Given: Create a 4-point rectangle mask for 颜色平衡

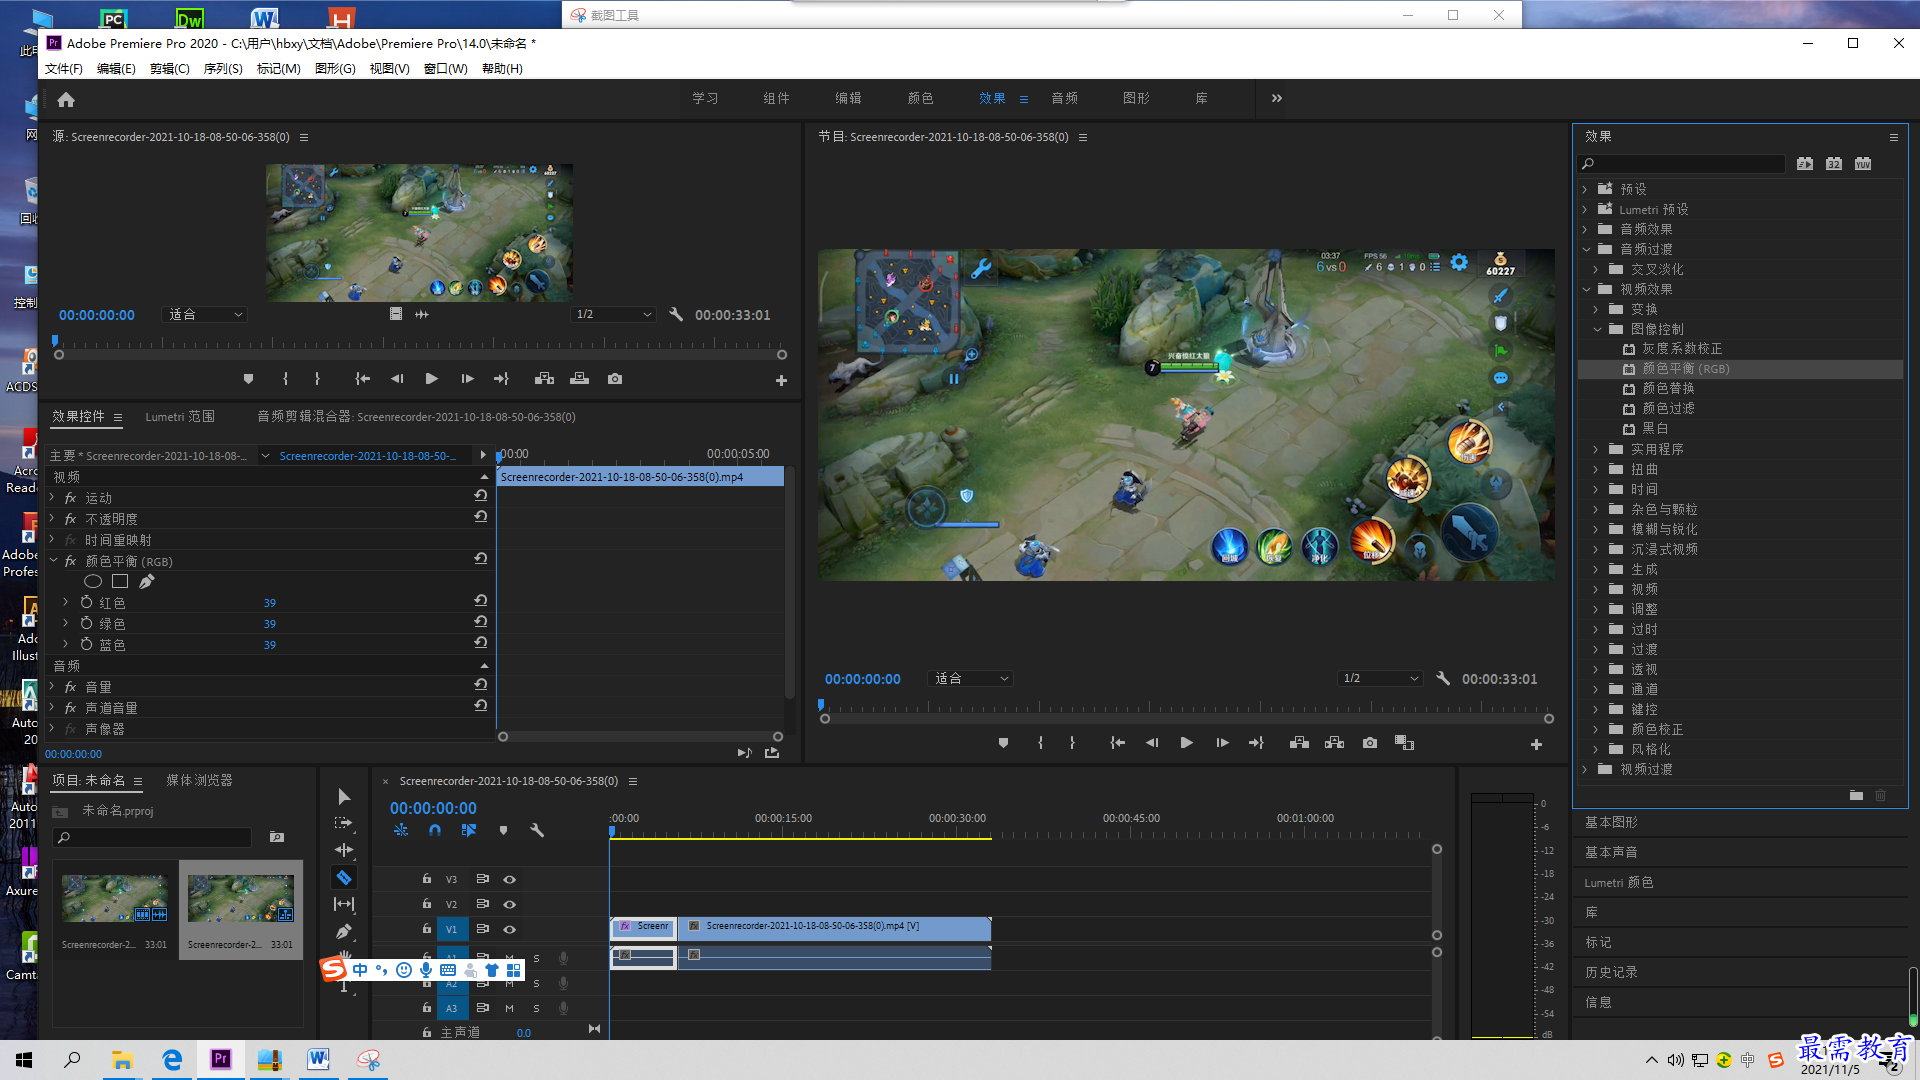Looking at the screenshot, I should 120,581.
